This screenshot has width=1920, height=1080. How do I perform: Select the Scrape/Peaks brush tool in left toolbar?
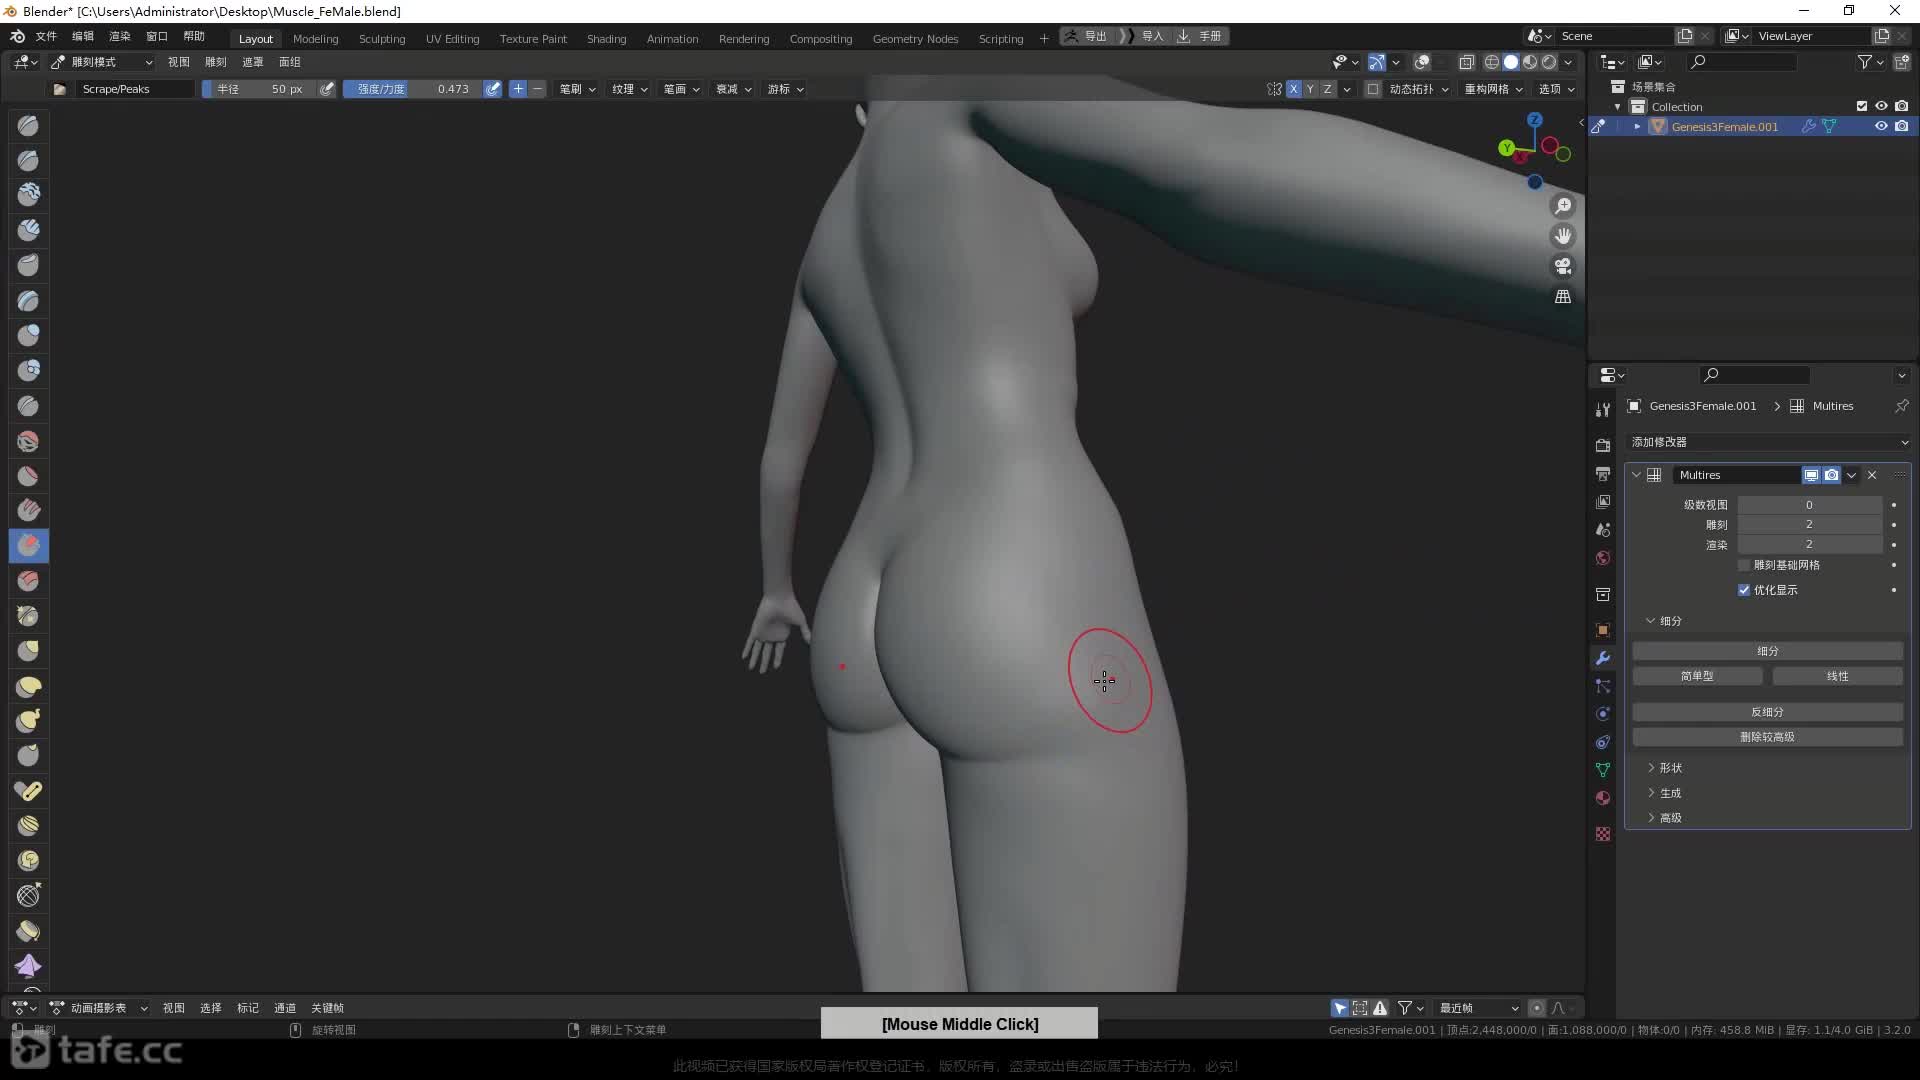coord(28,545)
